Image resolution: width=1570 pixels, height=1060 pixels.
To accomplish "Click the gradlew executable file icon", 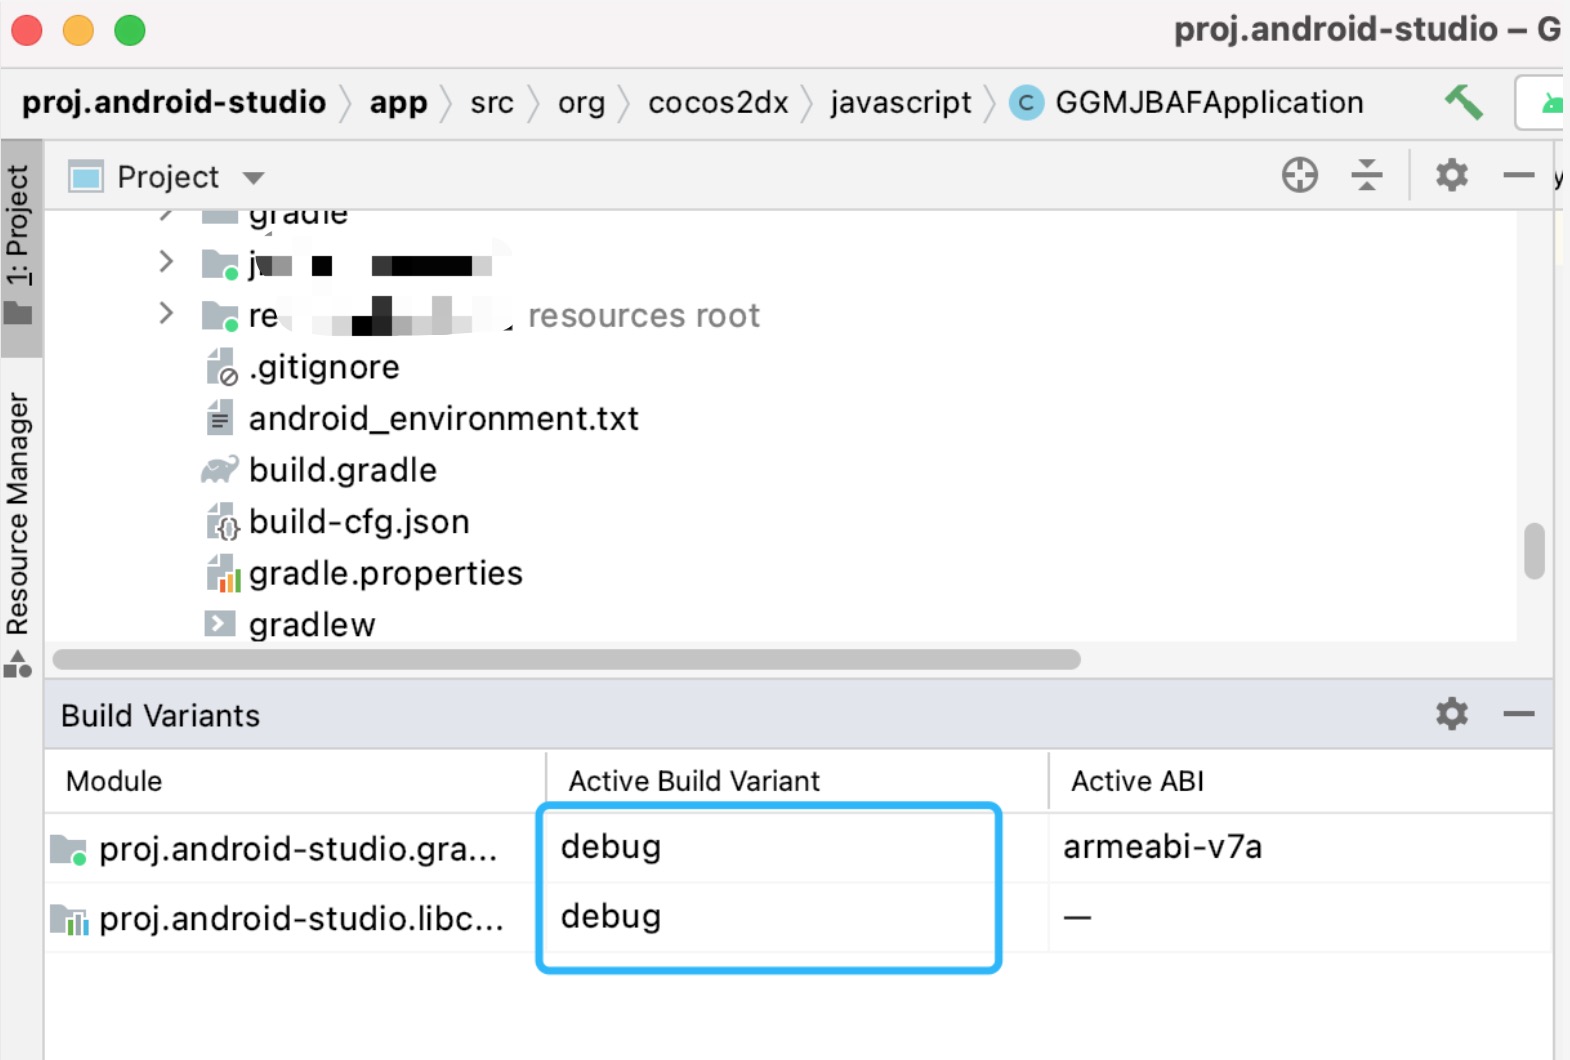I will 219,623.
